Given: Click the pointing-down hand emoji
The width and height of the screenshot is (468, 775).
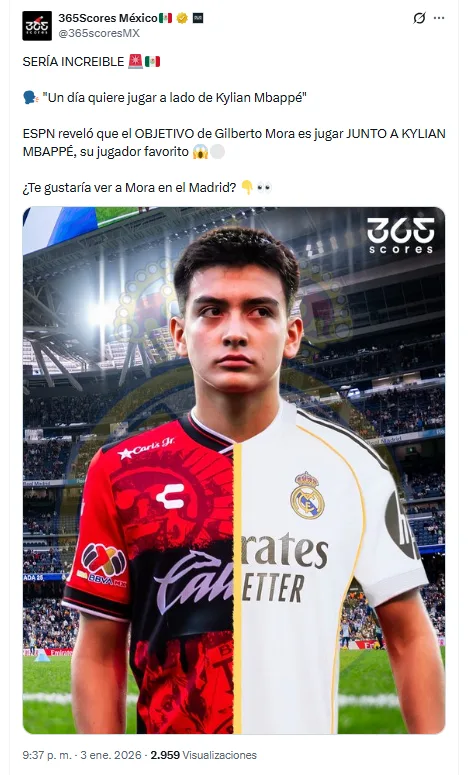Looking at the screenshot, I should click(247, 187).
